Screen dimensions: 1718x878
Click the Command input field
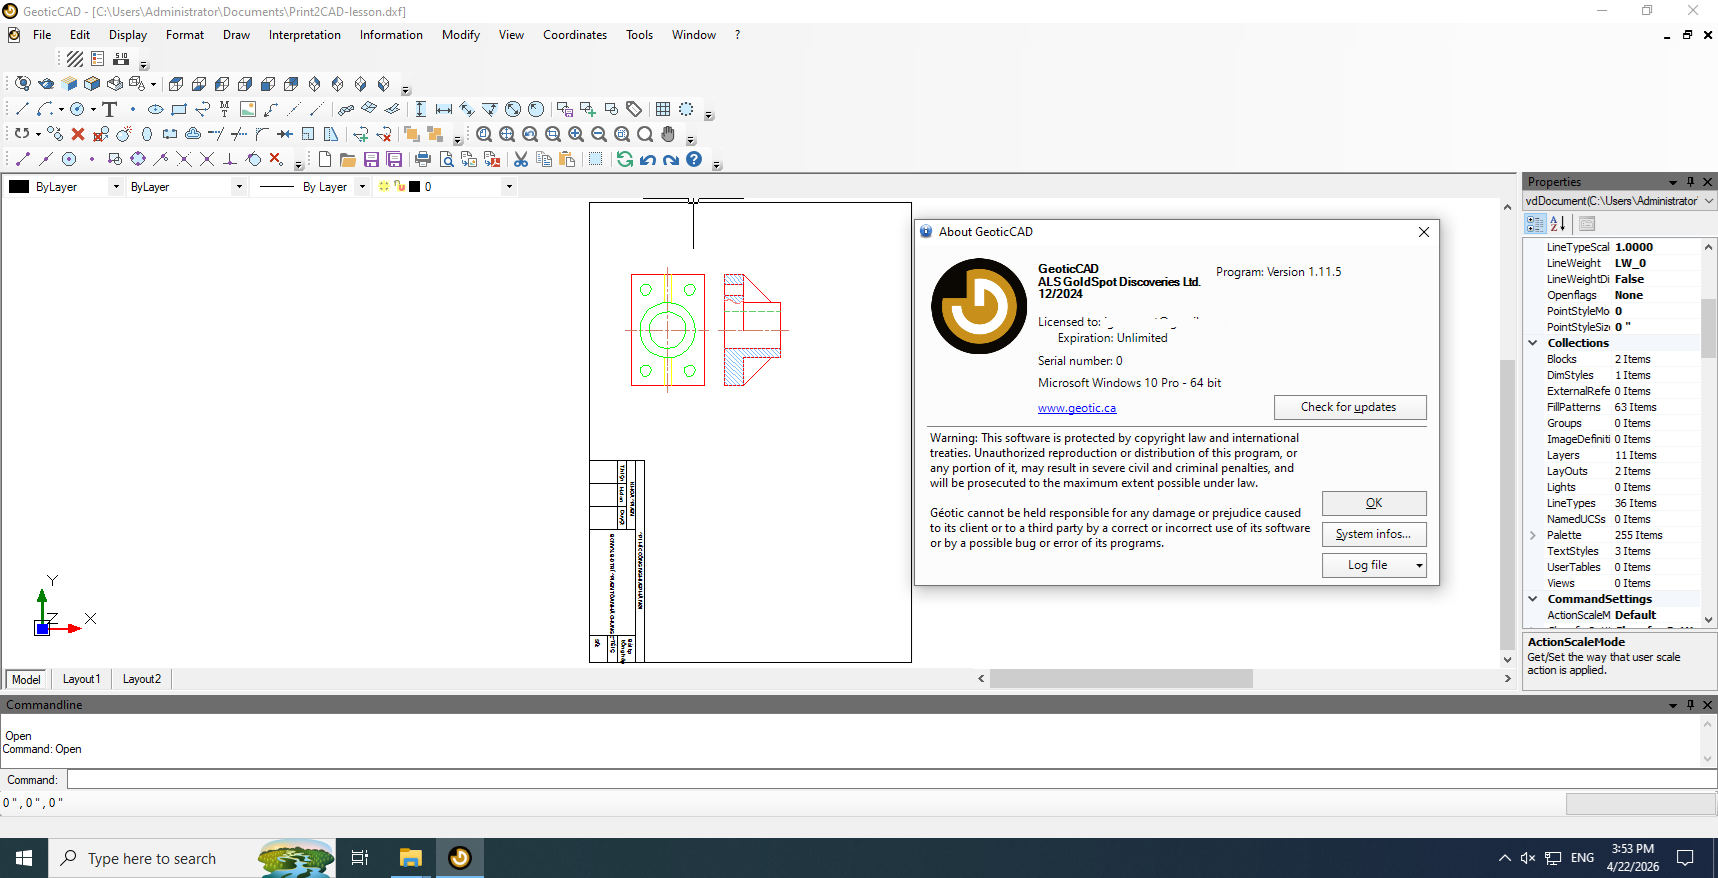click(890, 780)
